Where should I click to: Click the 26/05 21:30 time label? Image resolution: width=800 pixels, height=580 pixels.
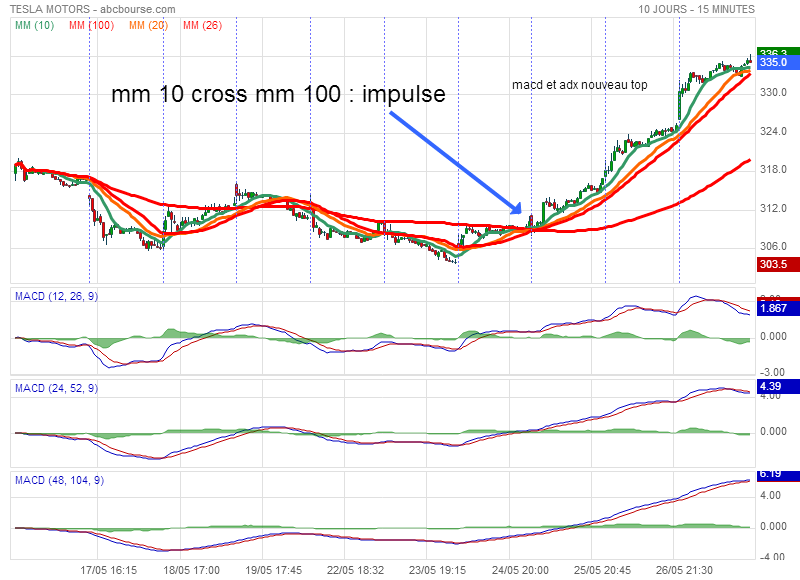[x=684, y=570]
